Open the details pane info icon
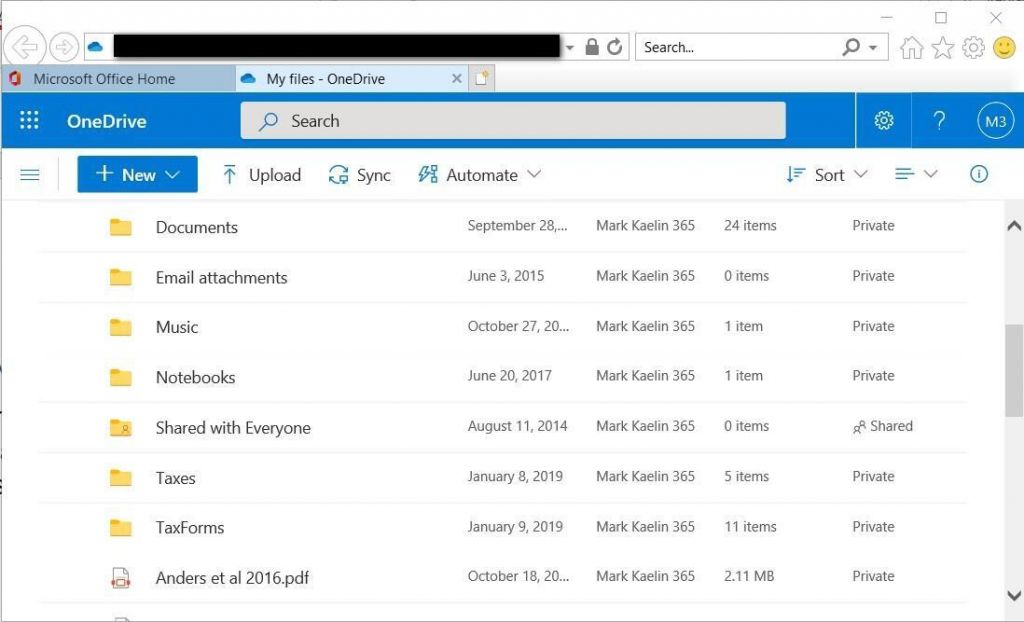The width and height of the screenshot is (1024, 622). 978,174
